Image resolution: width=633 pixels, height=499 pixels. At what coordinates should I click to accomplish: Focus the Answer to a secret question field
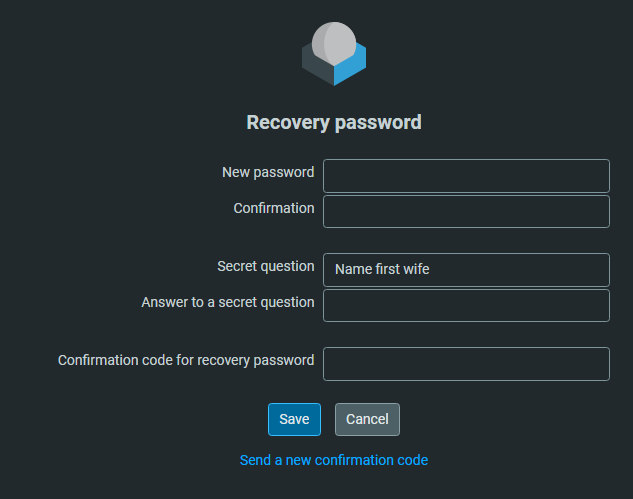(x=466, y=306)
